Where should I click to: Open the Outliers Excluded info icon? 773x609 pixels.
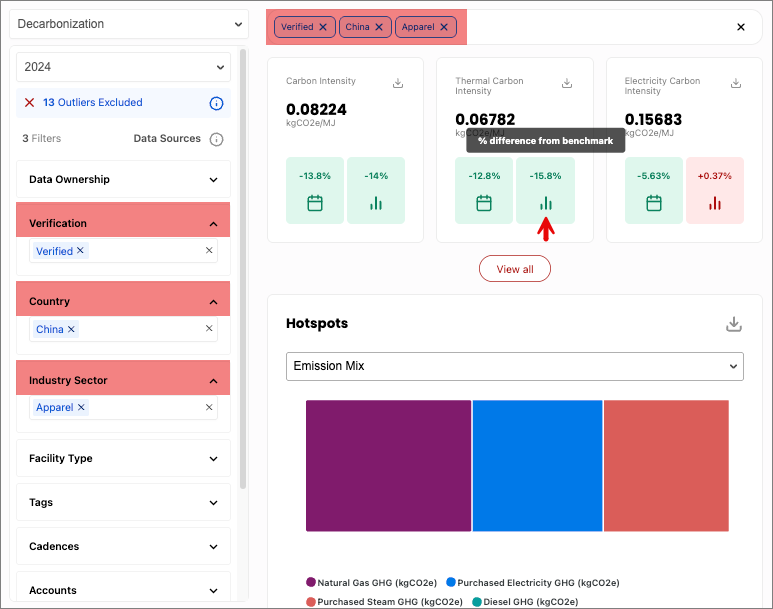coord(216,103)
